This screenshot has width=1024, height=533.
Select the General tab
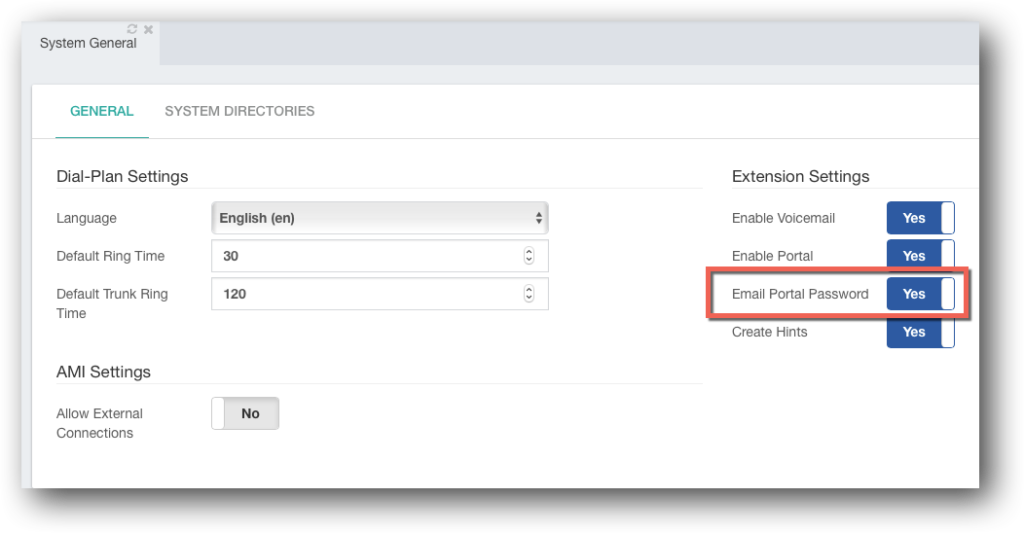(x=102, y=111)
